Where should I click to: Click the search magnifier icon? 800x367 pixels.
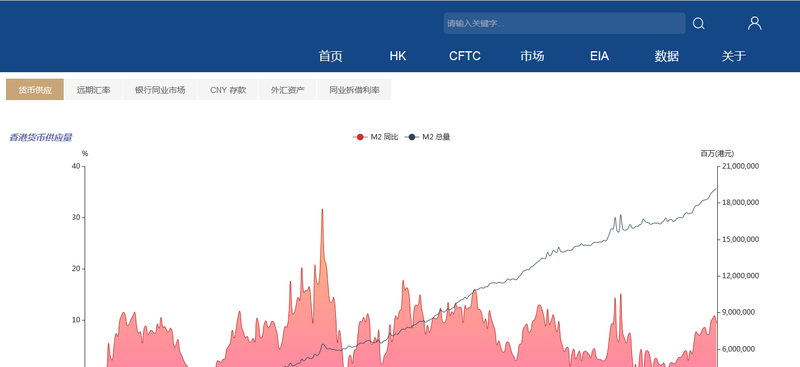[698, 23]
